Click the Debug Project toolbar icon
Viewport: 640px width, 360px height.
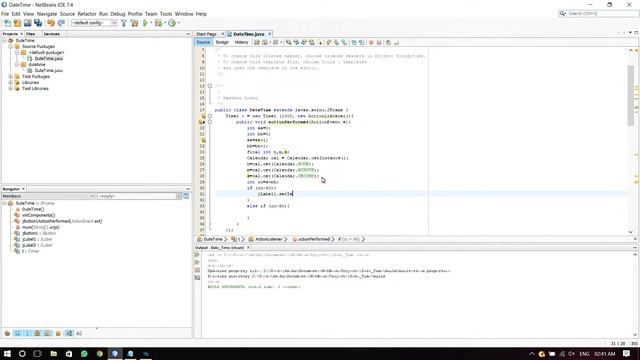(x=158, y=23)
